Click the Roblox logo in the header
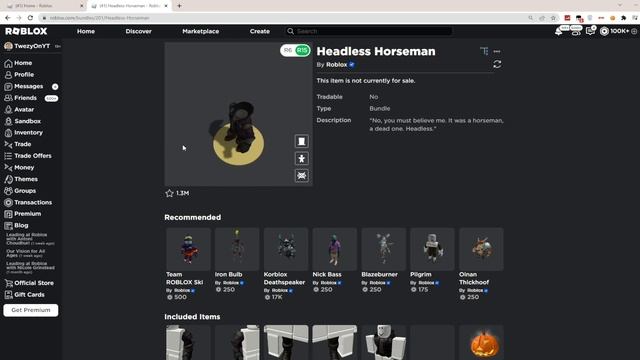This screenshot has width=640, height=360. 26,31
